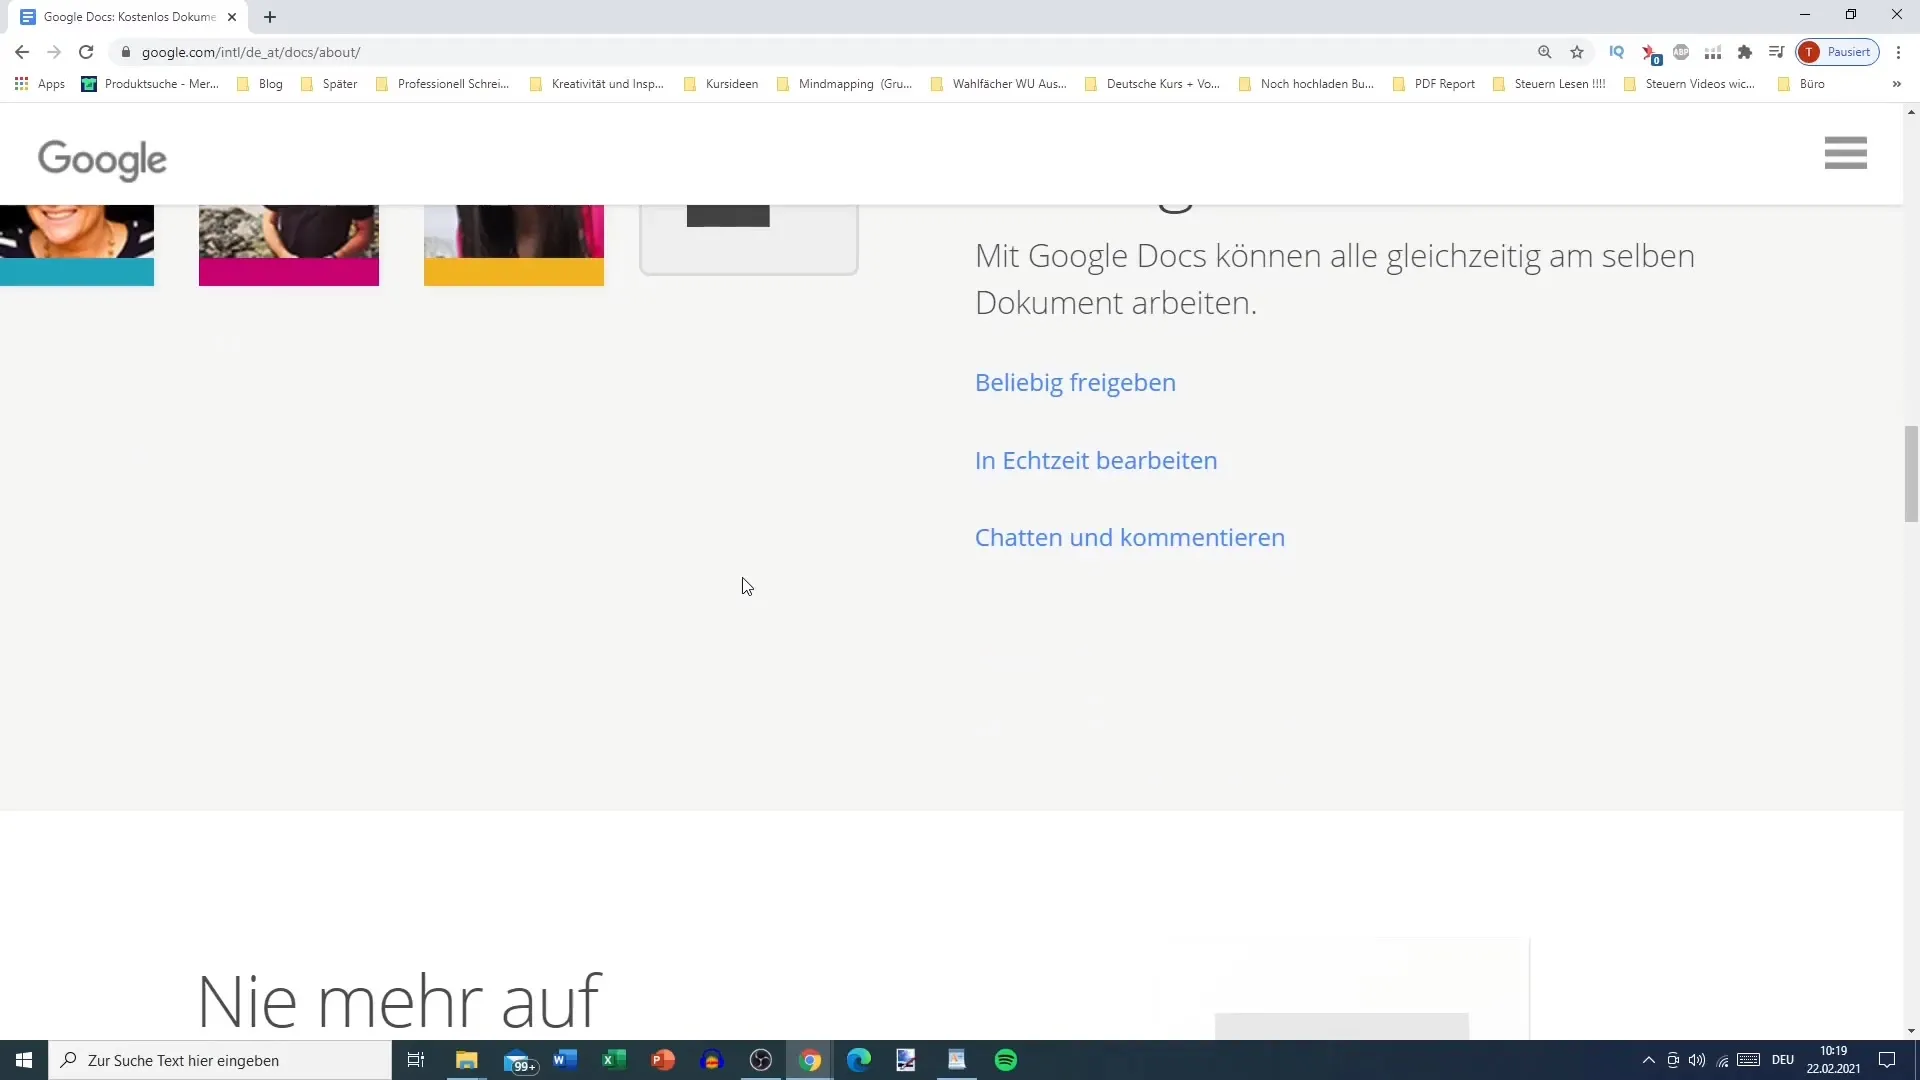Viewport: 1920px width, 1080px height.
Task: View site information via the lock icon
Action: [x=125, y=52]
